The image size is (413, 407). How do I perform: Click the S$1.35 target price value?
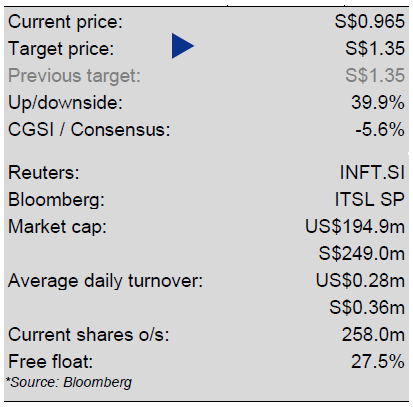(375, 48)
